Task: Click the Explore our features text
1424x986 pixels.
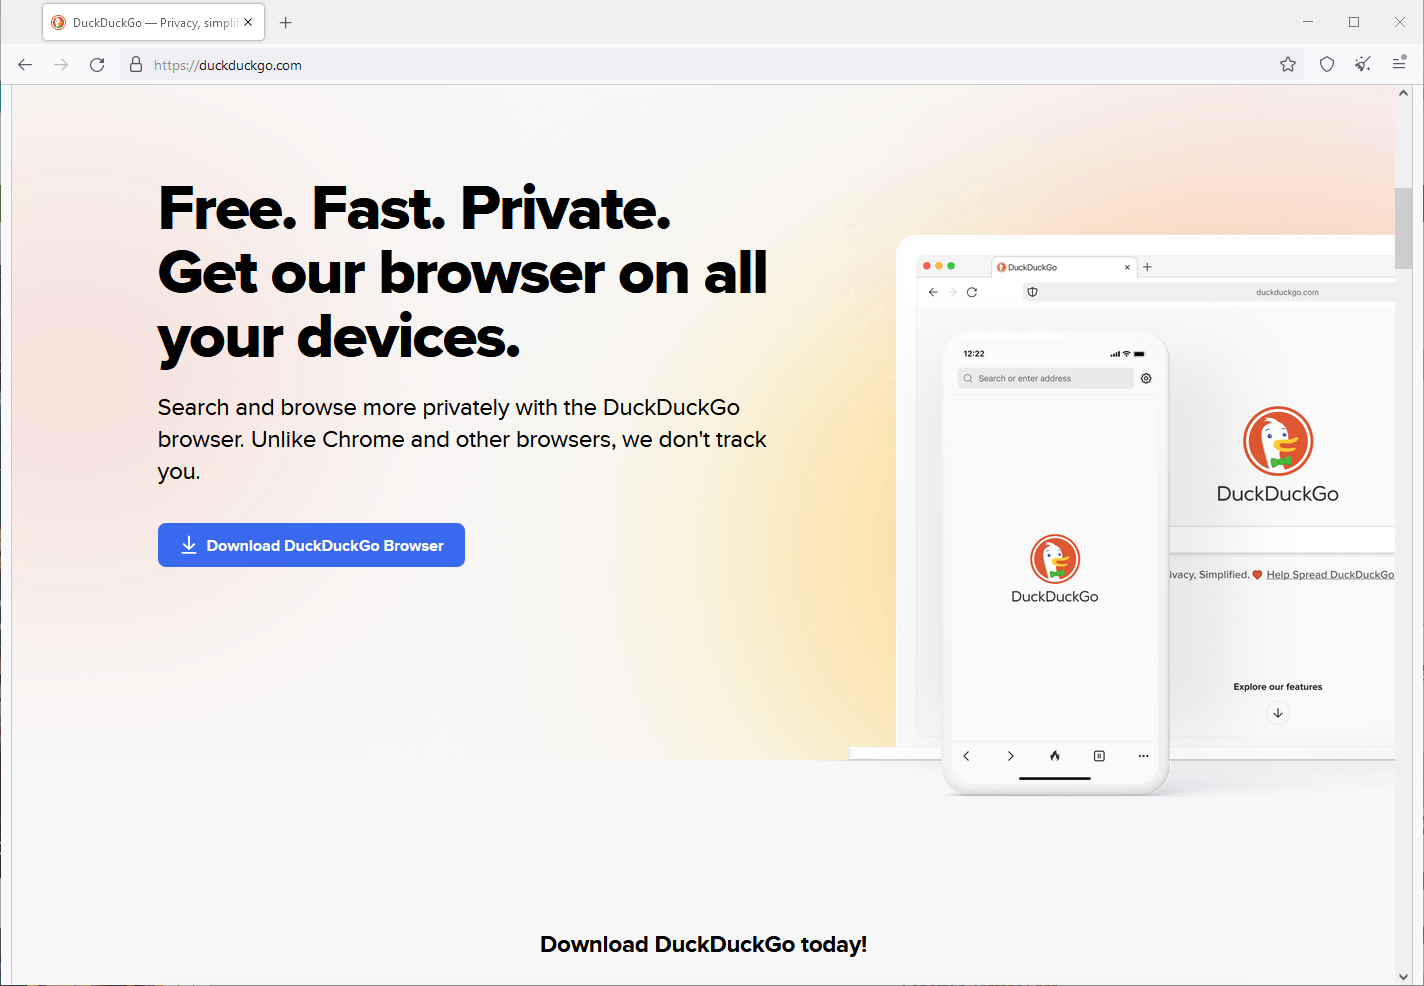Action: (1278, 687)
